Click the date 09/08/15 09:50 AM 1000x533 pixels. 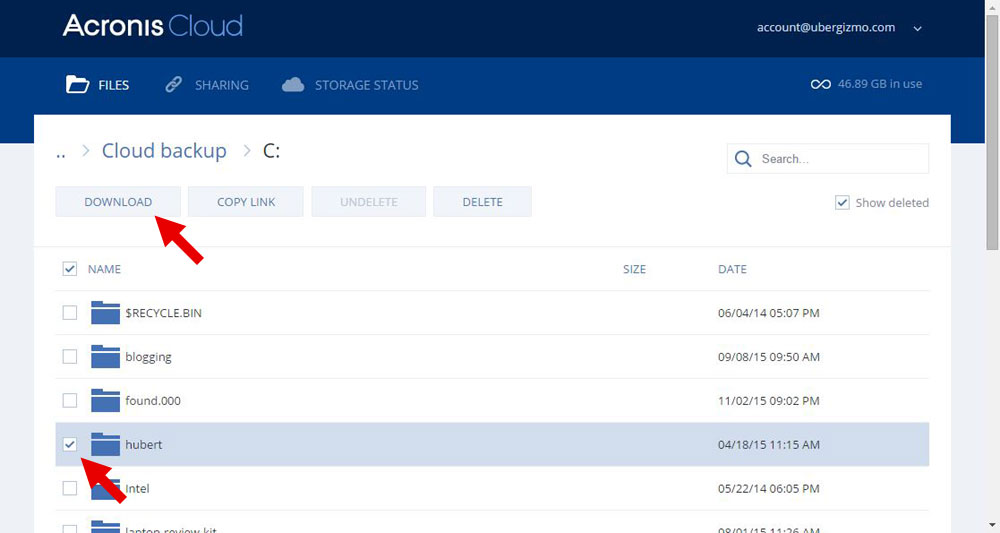(768, 357)
